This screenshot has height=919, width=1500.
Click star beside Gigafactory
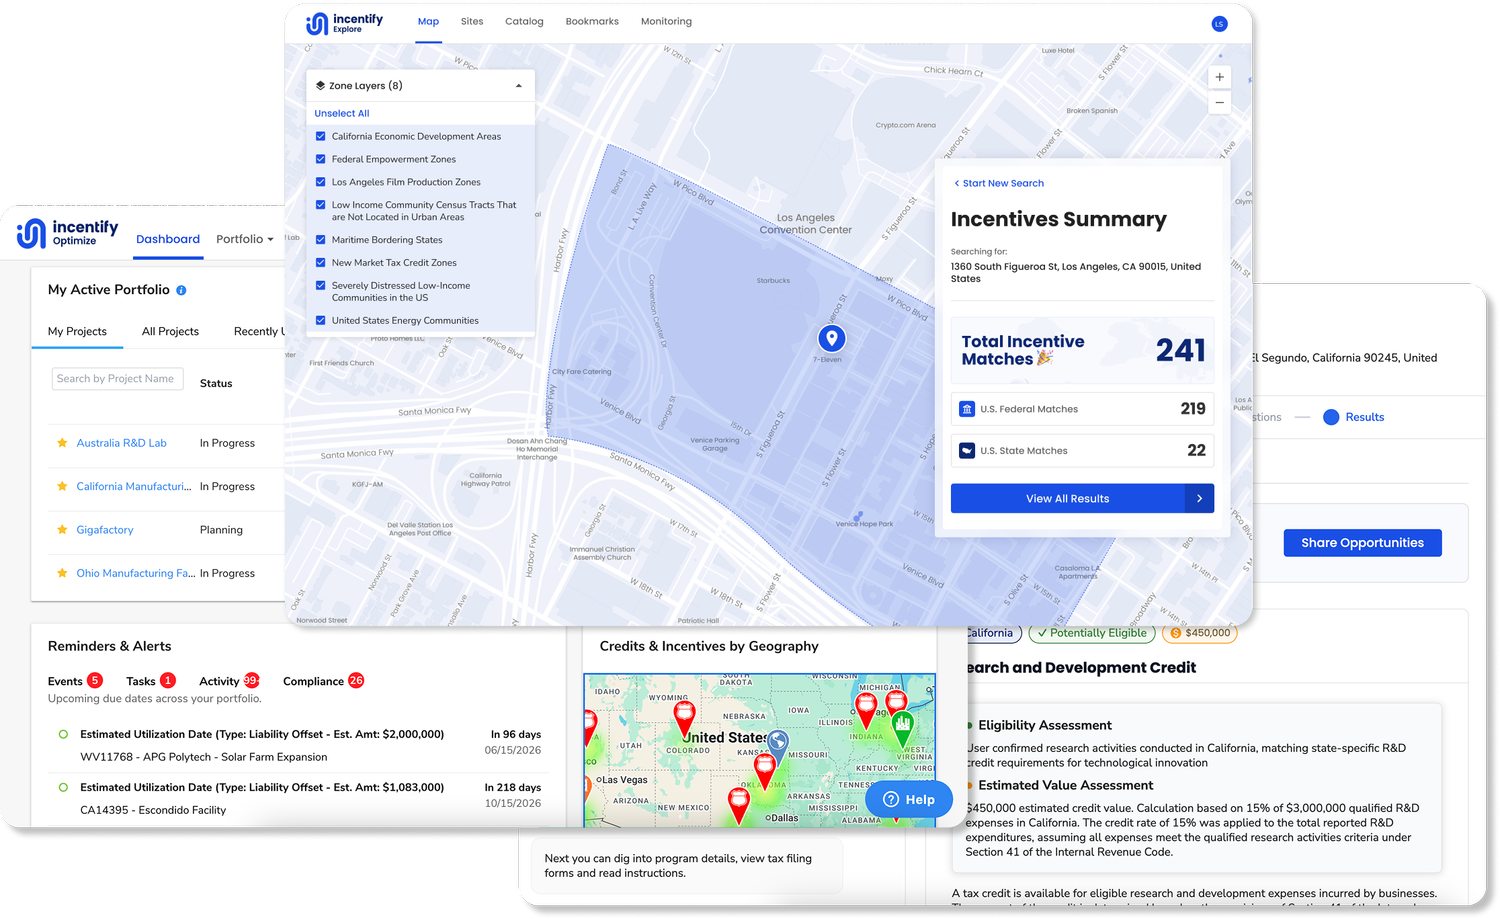62,530
